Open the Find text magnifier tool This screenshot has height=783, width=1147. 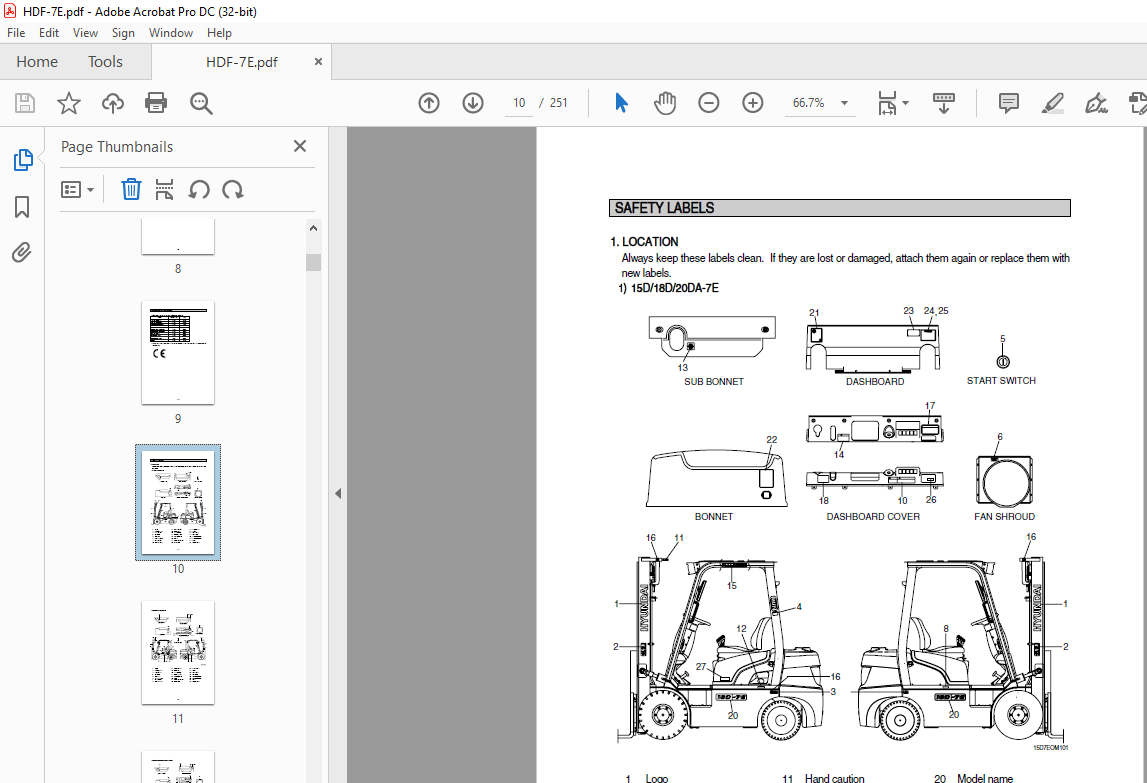201,103
